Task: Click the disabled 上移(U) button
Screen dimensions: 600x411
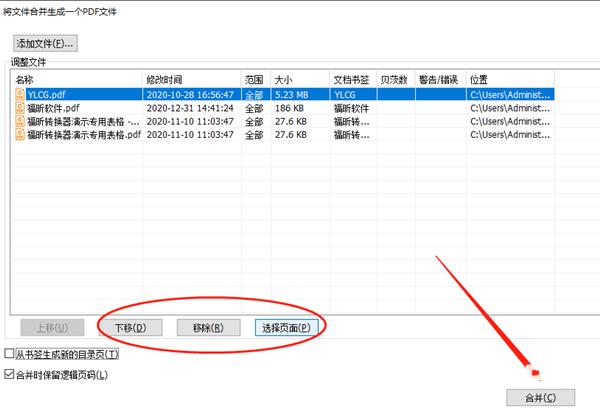Action: click(x=52, y=328)
